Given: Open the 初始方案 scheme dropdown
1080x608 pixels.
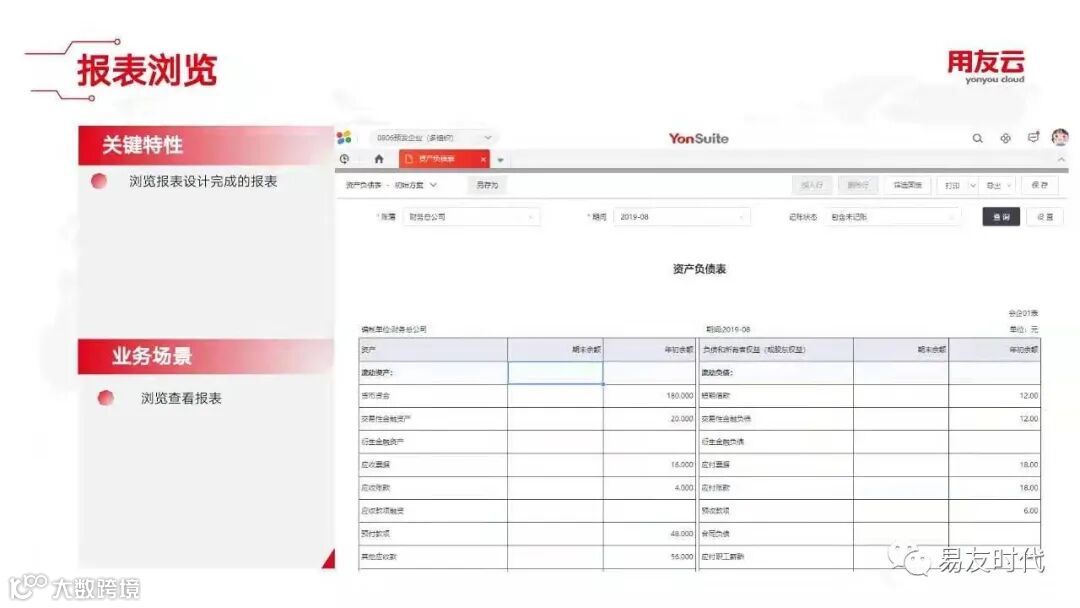Looking at the screenshot, I should pyautogui.click(x=416, y=185).
